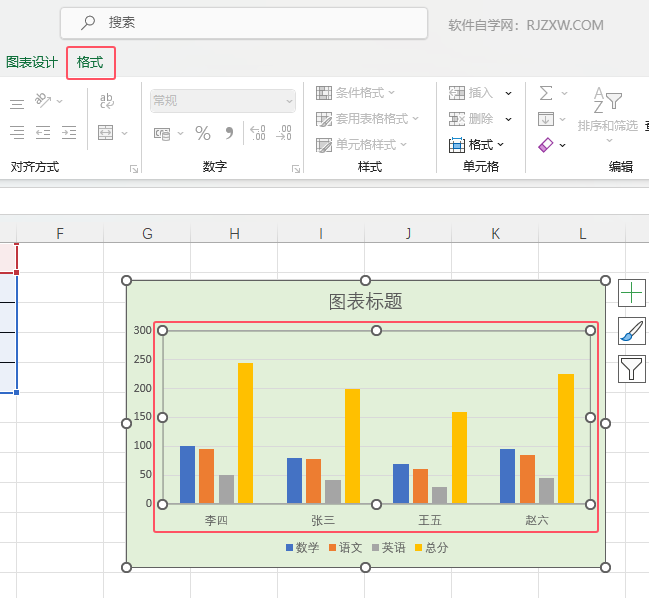Expand the 插入 dropdown arrow

pos(509,94)
